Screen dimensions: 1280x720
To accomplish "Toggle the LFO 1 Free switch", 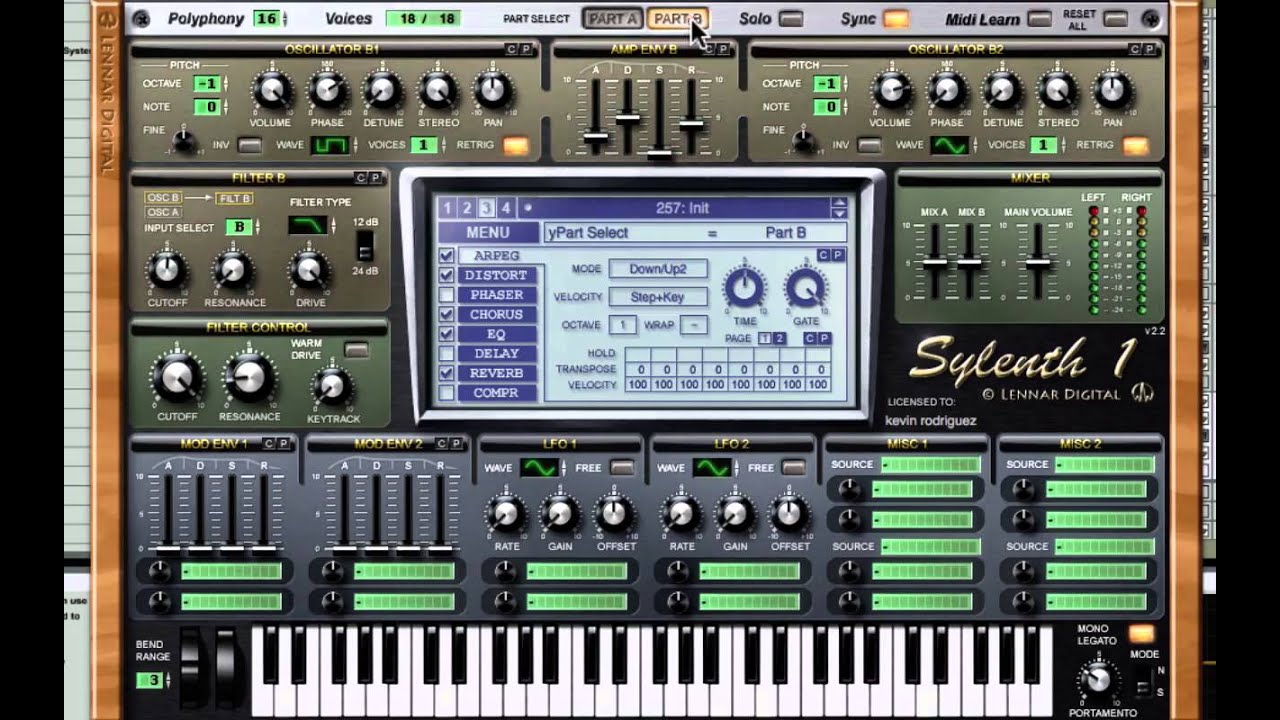I will 622,467.
